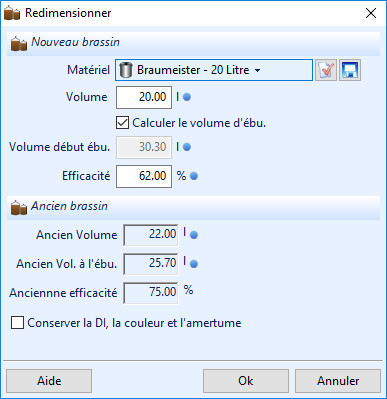Click the blue dot next to Volume
This screenshot has height=399, width=387.
coord(187,97)
